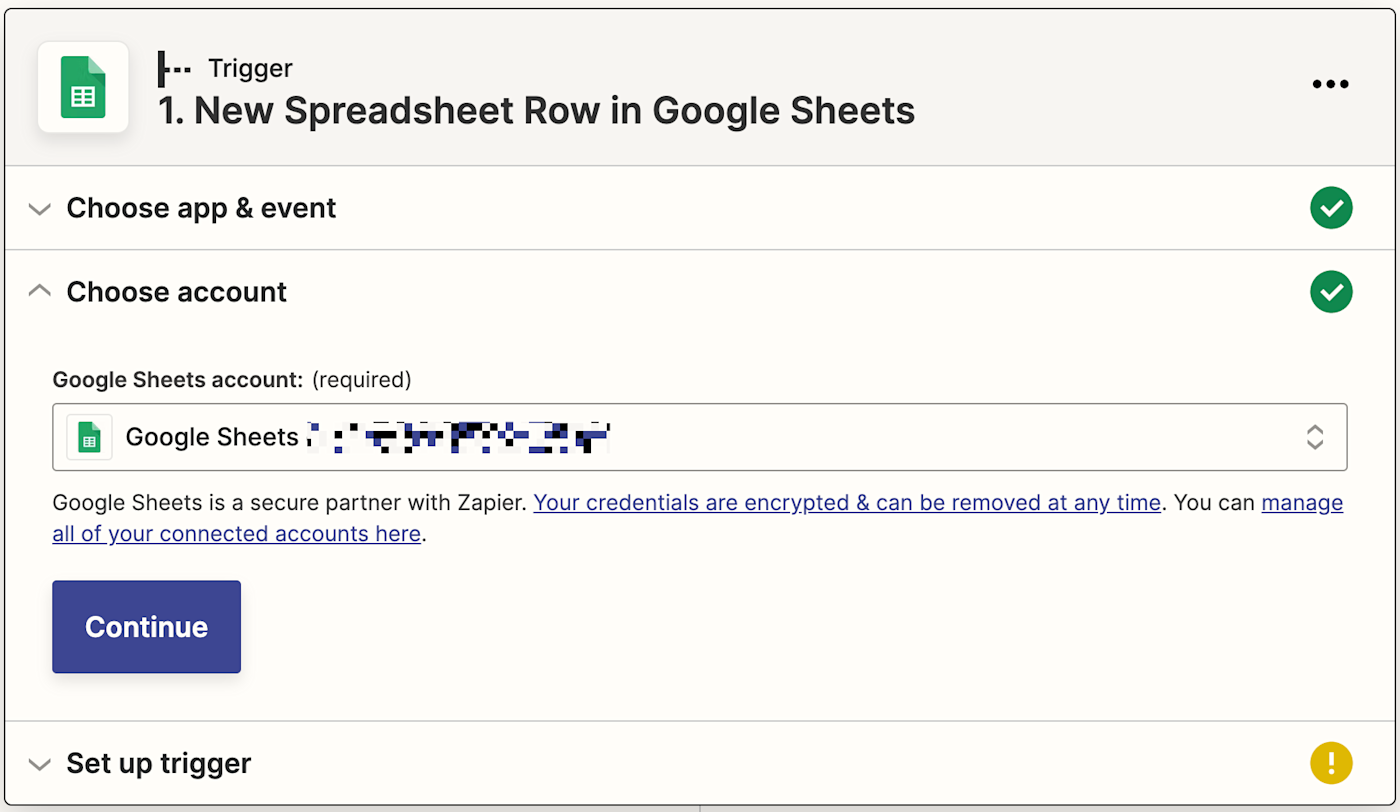Click green checkmark beside Choose app & event
Viewport: 1400px width, 812px height.
[x=1331, y=208]
